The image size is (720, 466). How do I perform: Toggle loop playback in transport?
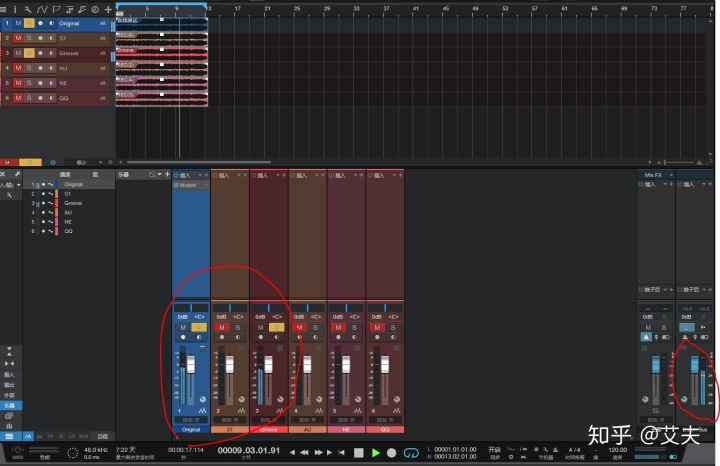(411, 453)
